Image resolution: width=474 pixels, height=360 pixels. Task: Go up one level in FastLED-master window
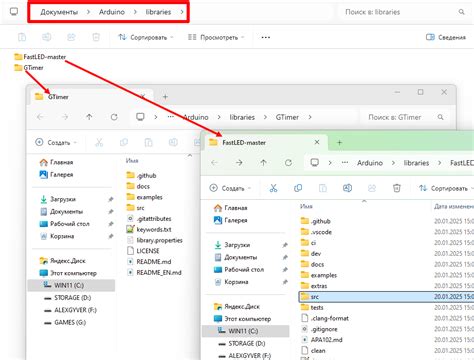point(263,163)
